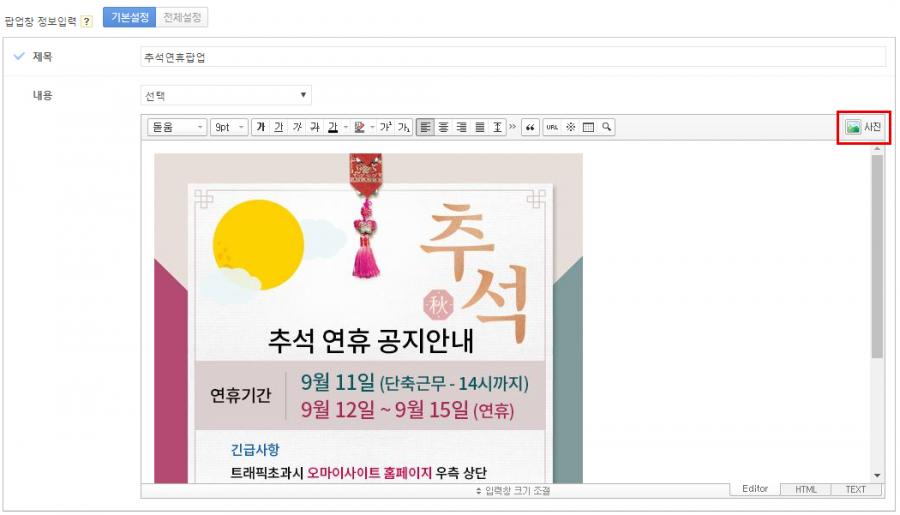The width and height of the screenshot is (900, 515).
Task: Switch editor to HTML mode
Action: tap(806, 490)
